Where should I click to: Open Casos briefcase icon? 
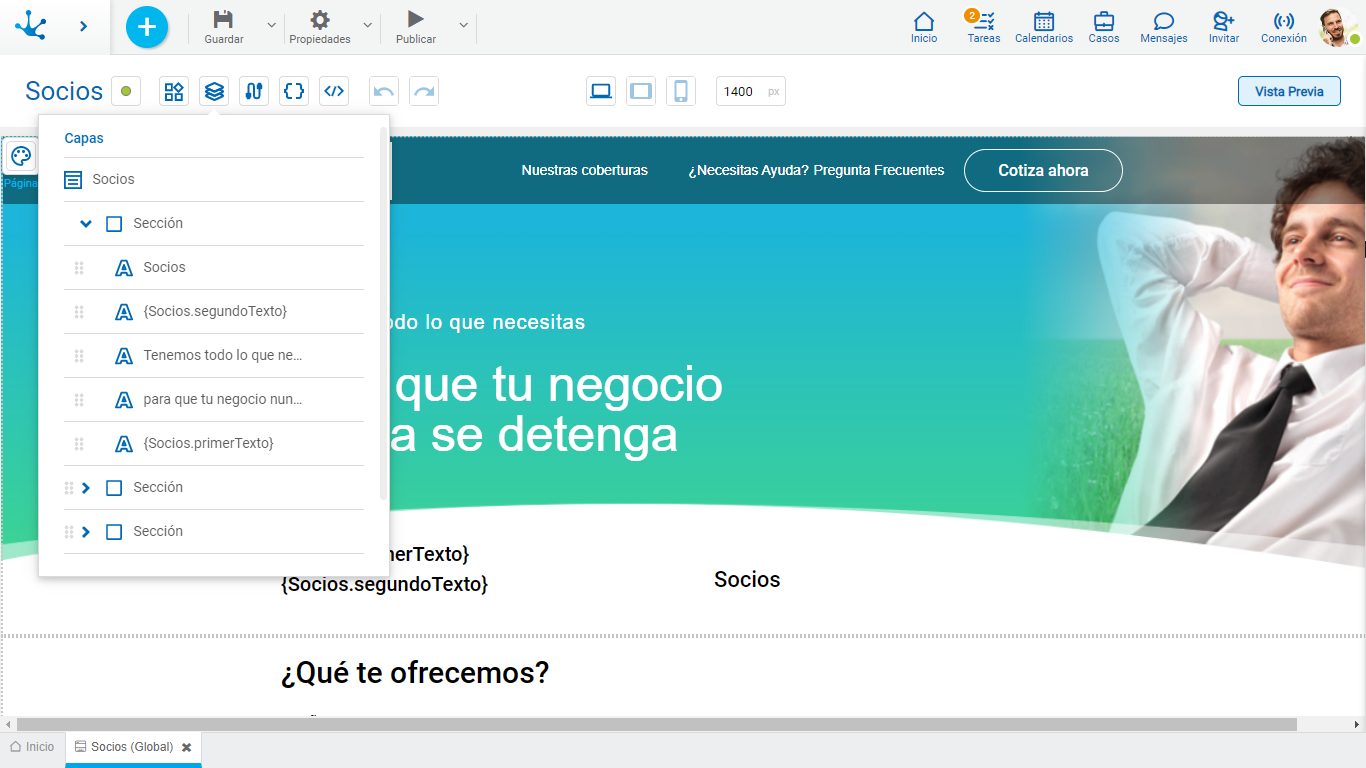coord(1104,21)
